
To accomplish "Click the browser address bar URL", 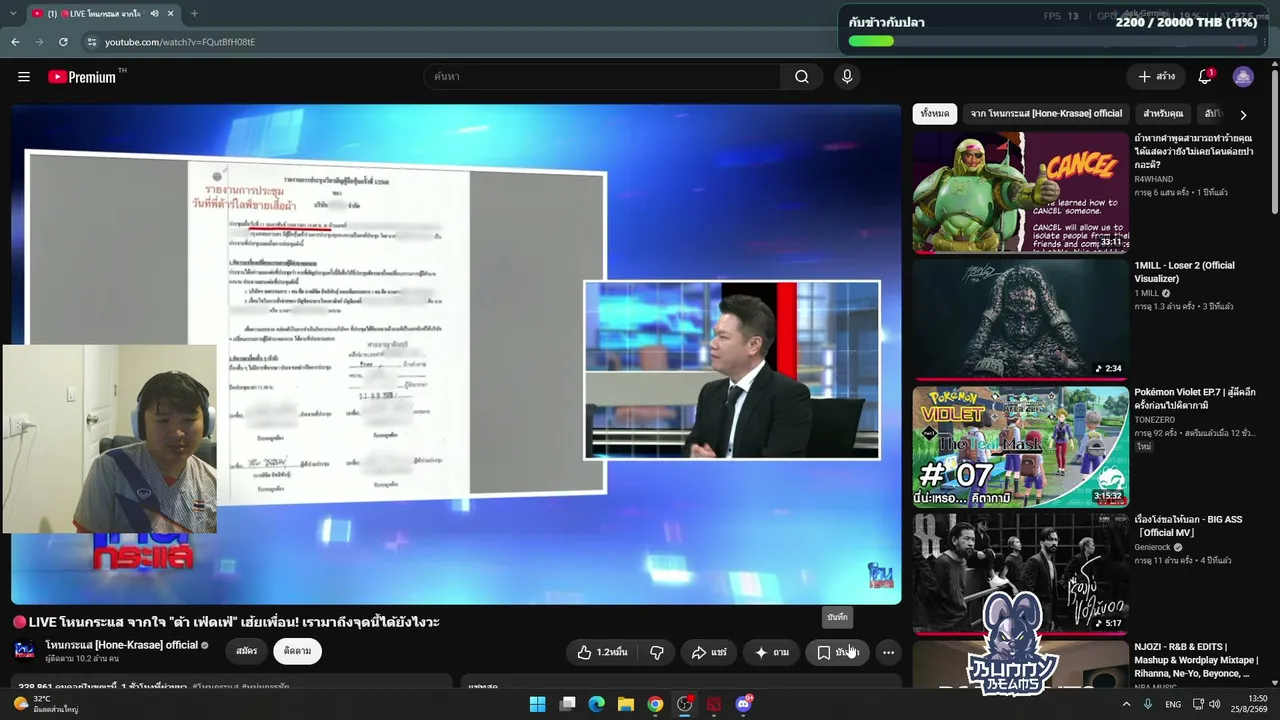I will pos(180,42).
